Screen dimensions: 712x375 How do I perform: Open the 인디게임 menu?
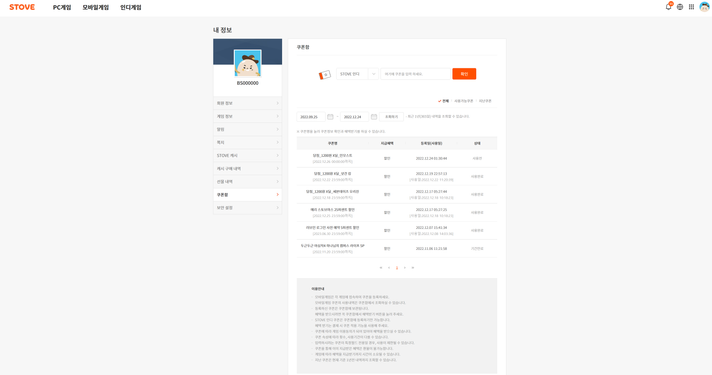[131, 7]
